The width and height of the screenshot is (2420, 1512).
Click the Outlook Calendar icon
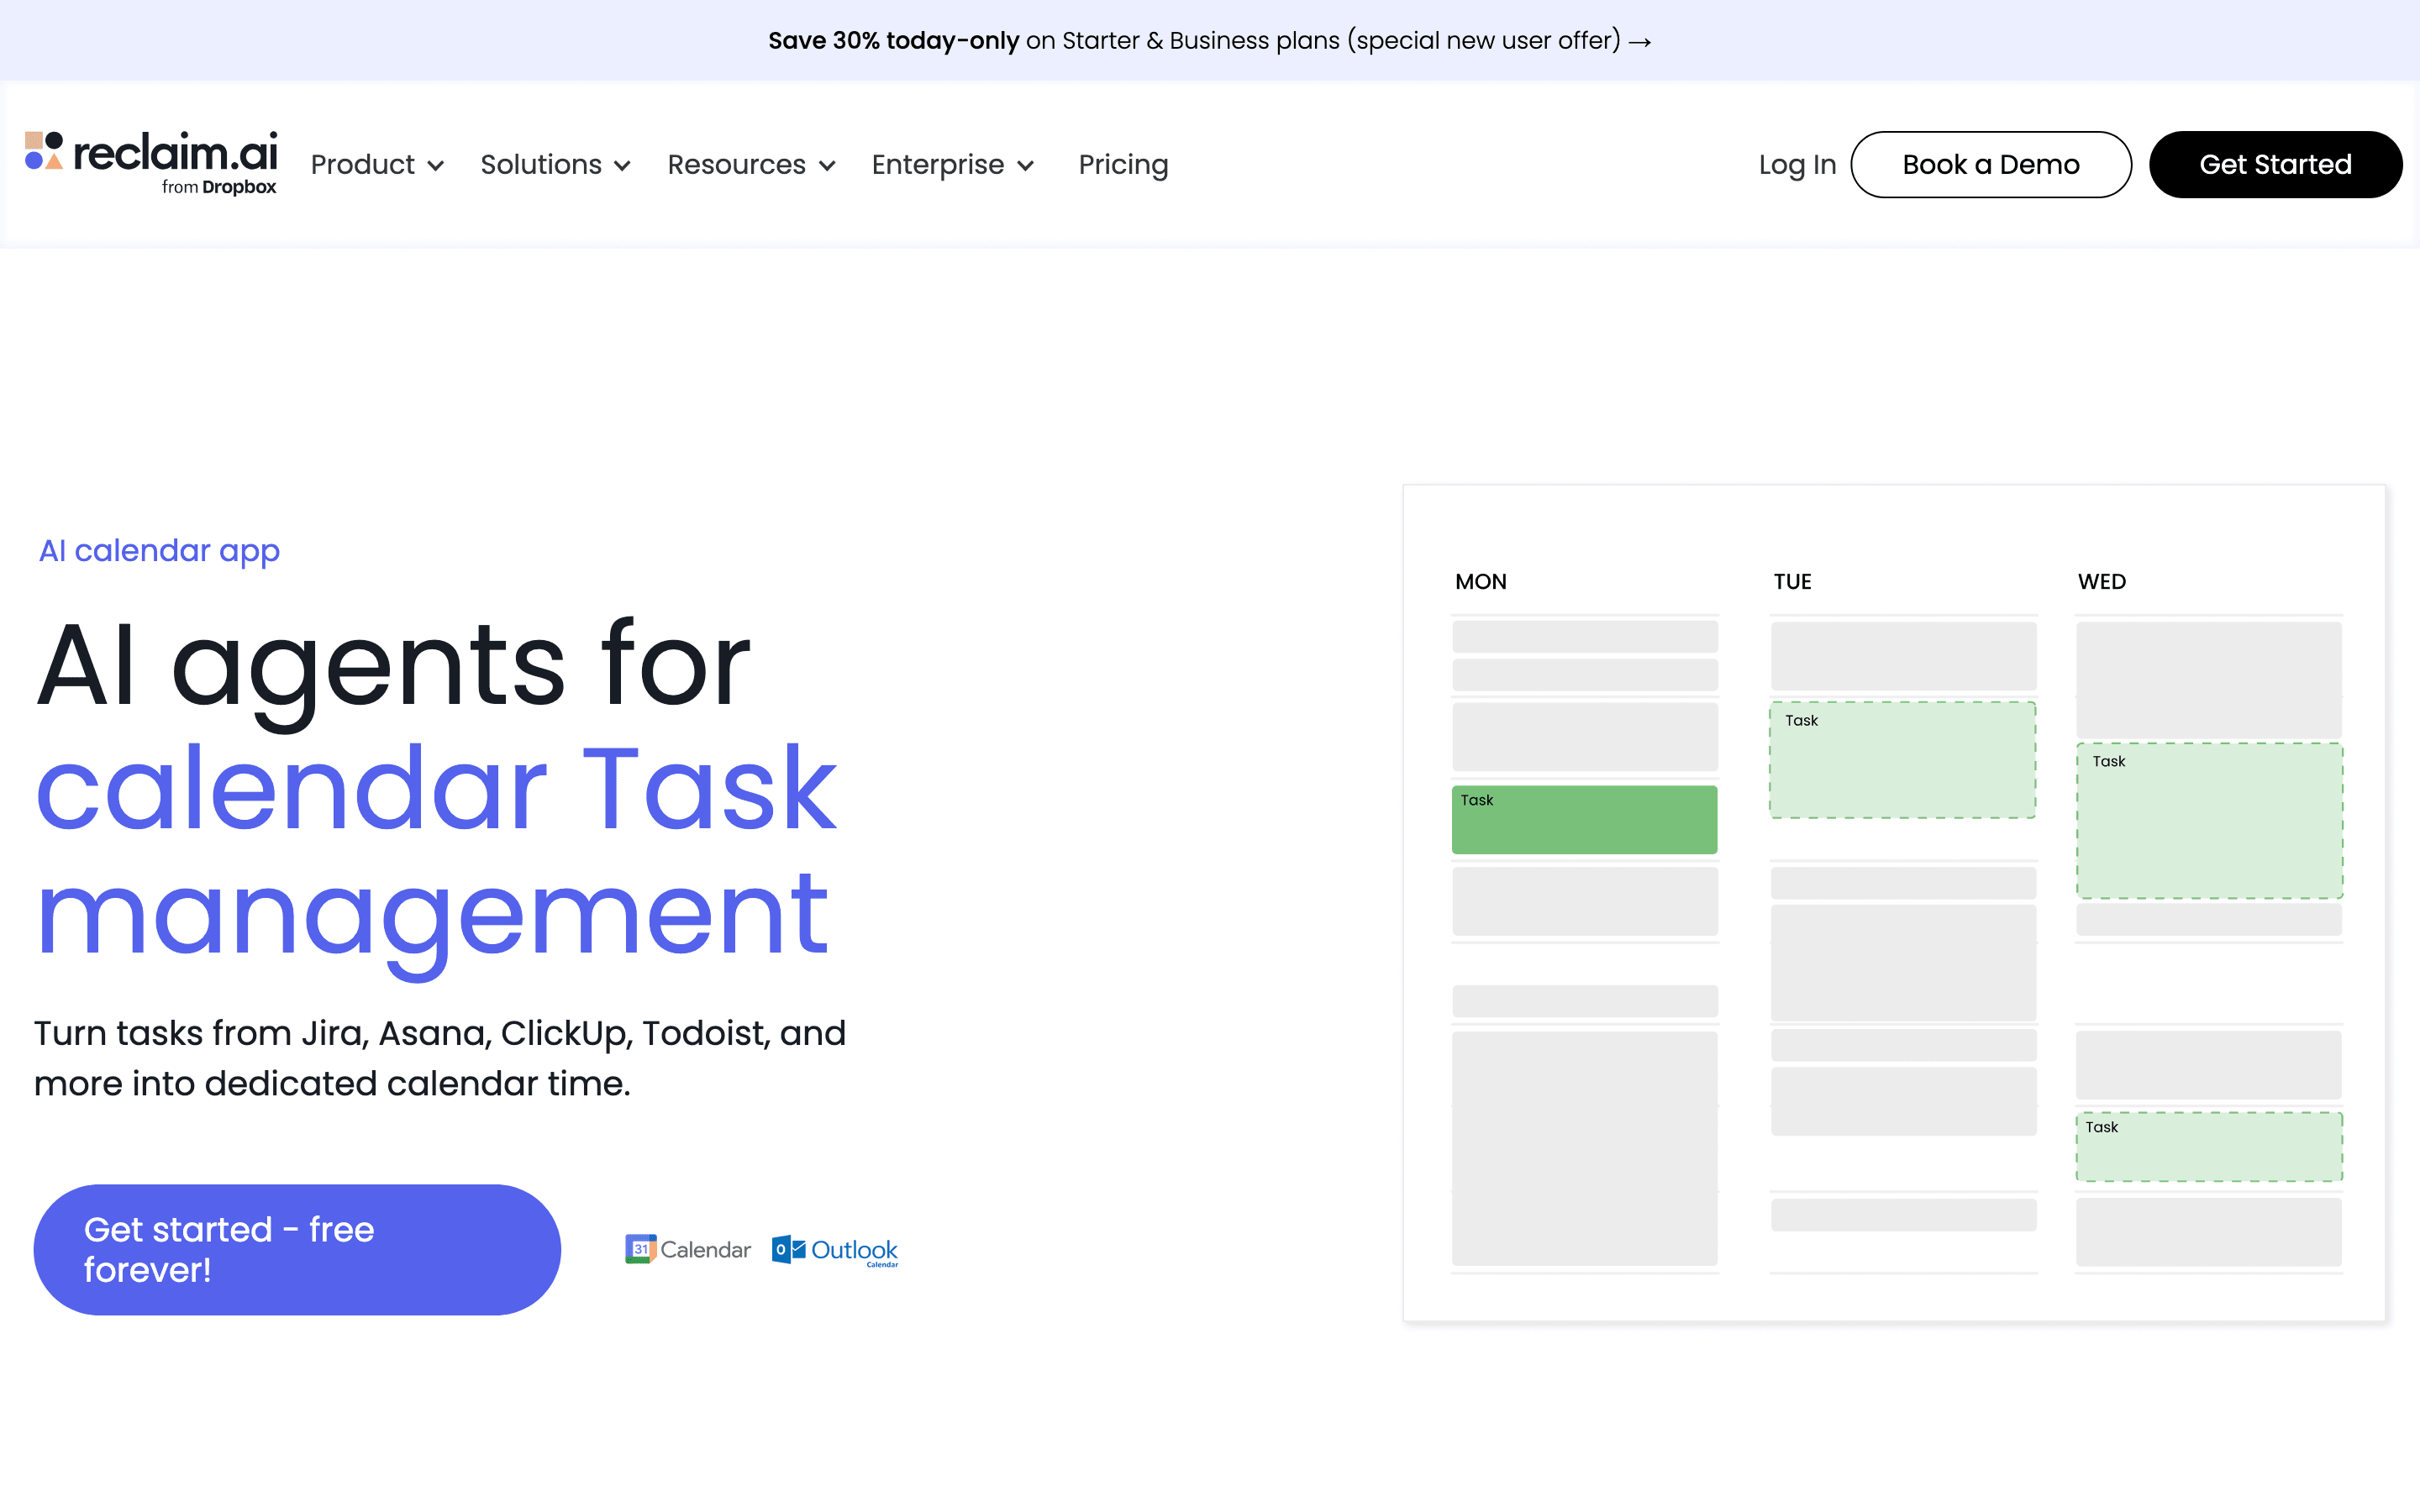pyautogui.click(x=835, y=1250)
